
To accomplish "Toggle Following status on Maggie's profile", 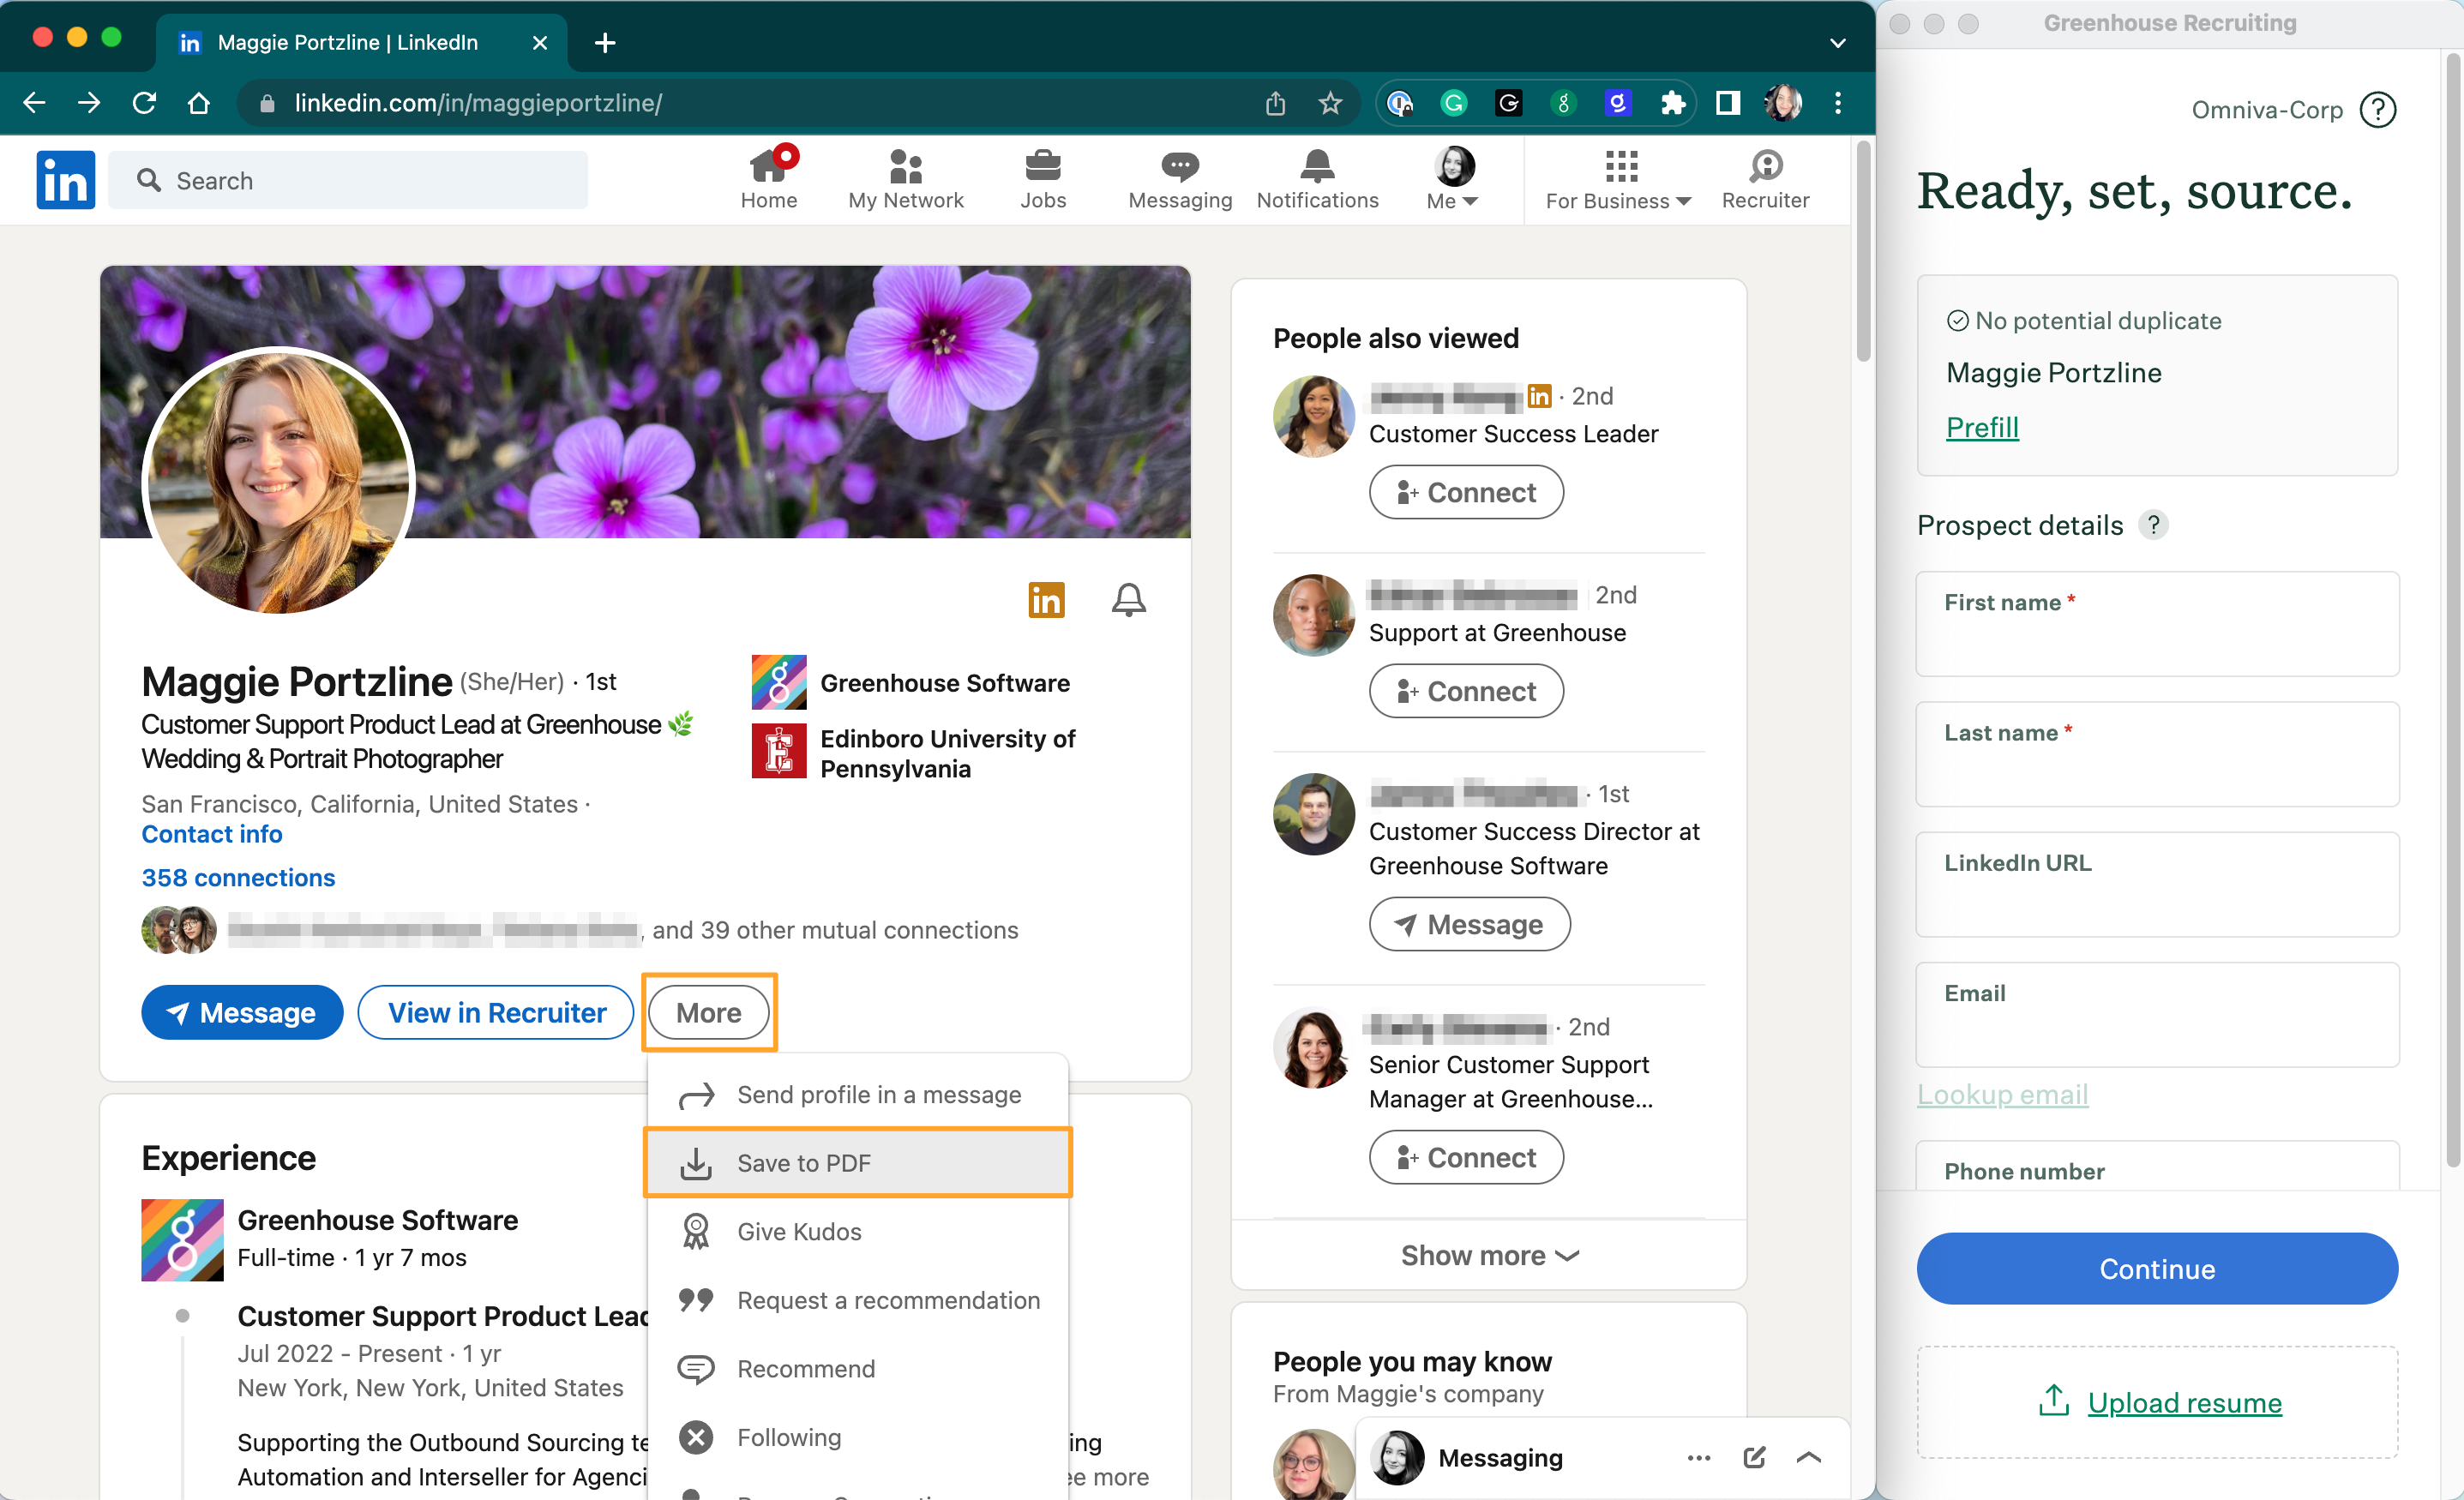I will [790, 1437].
